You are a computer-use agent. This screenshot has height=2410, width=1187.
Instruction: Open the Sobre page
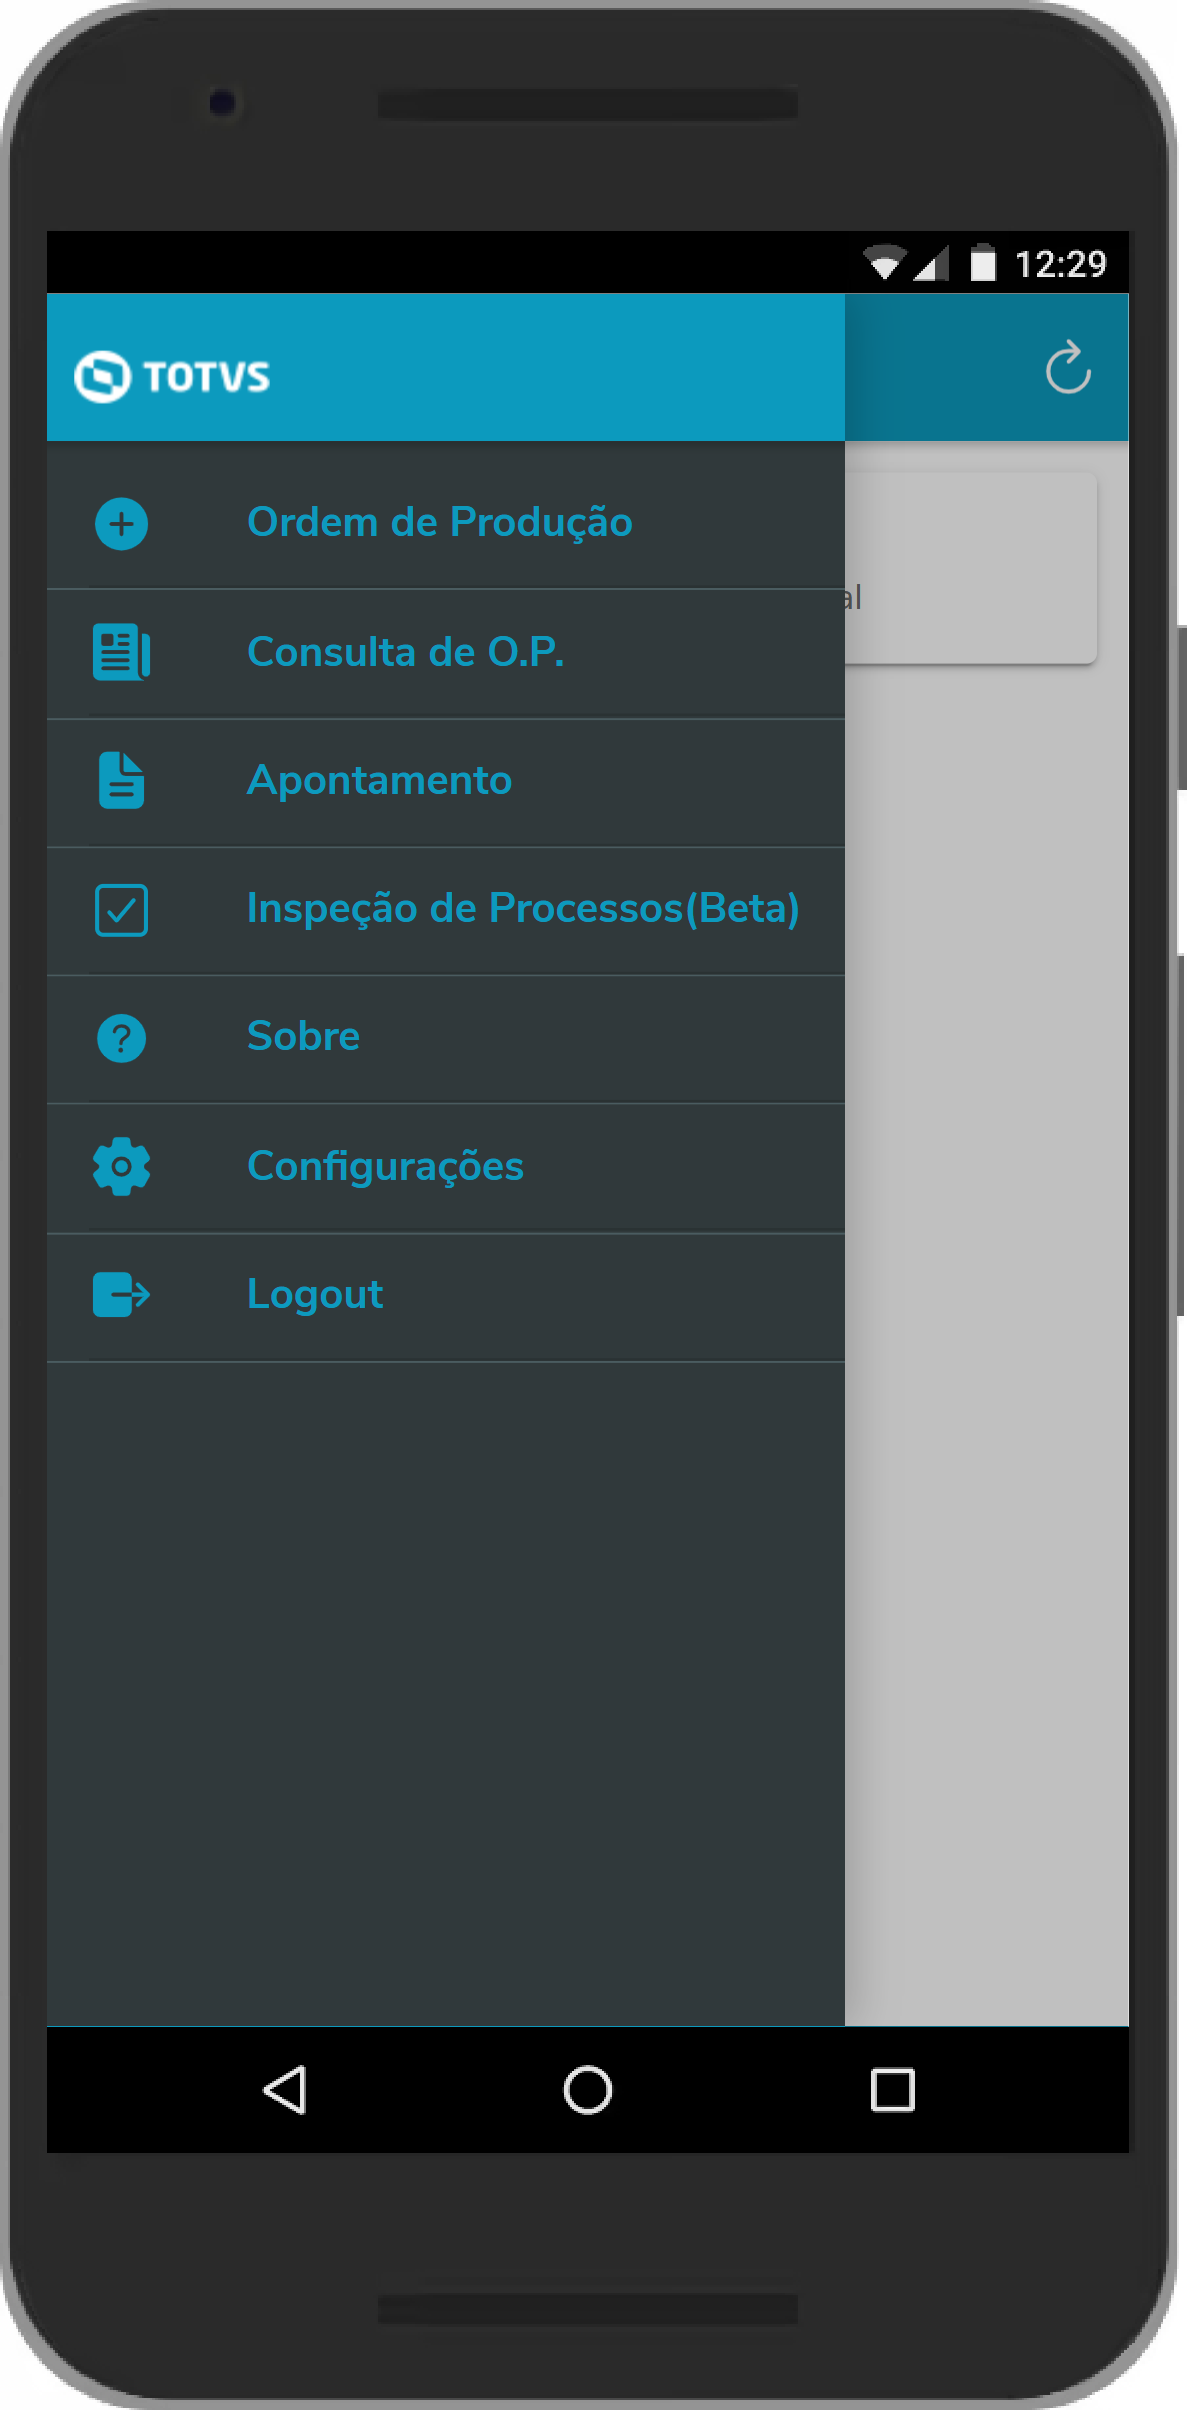tap(303, 1037)
